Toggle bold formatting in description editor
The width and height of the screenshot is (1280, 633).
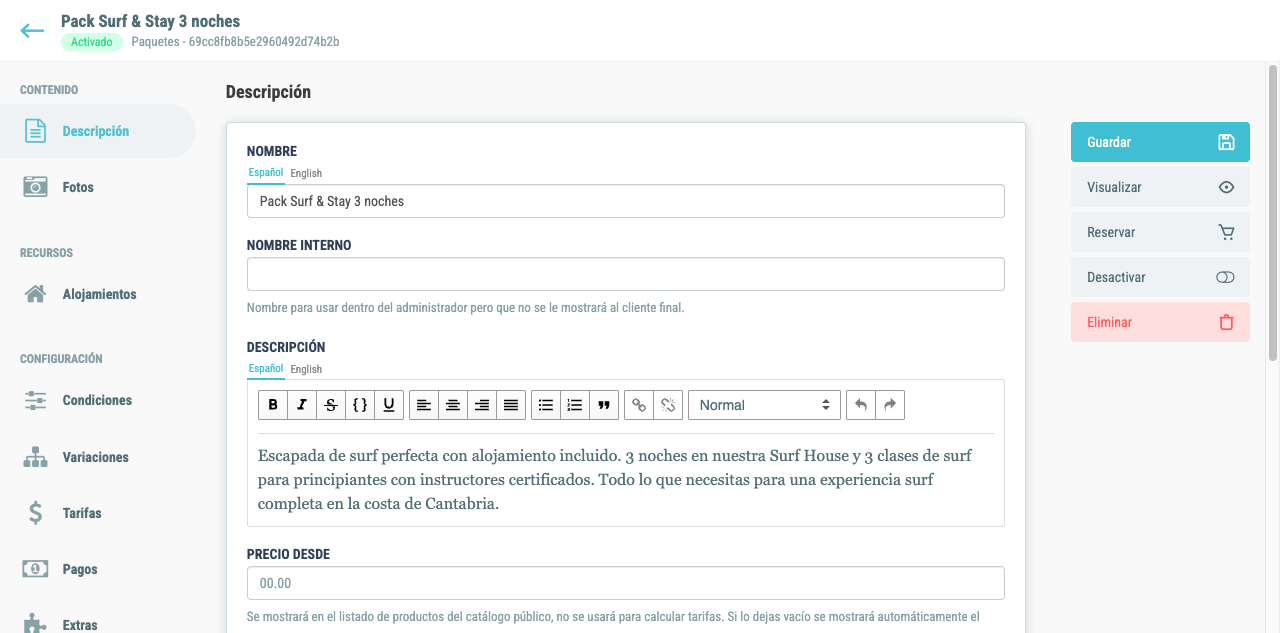273,405
